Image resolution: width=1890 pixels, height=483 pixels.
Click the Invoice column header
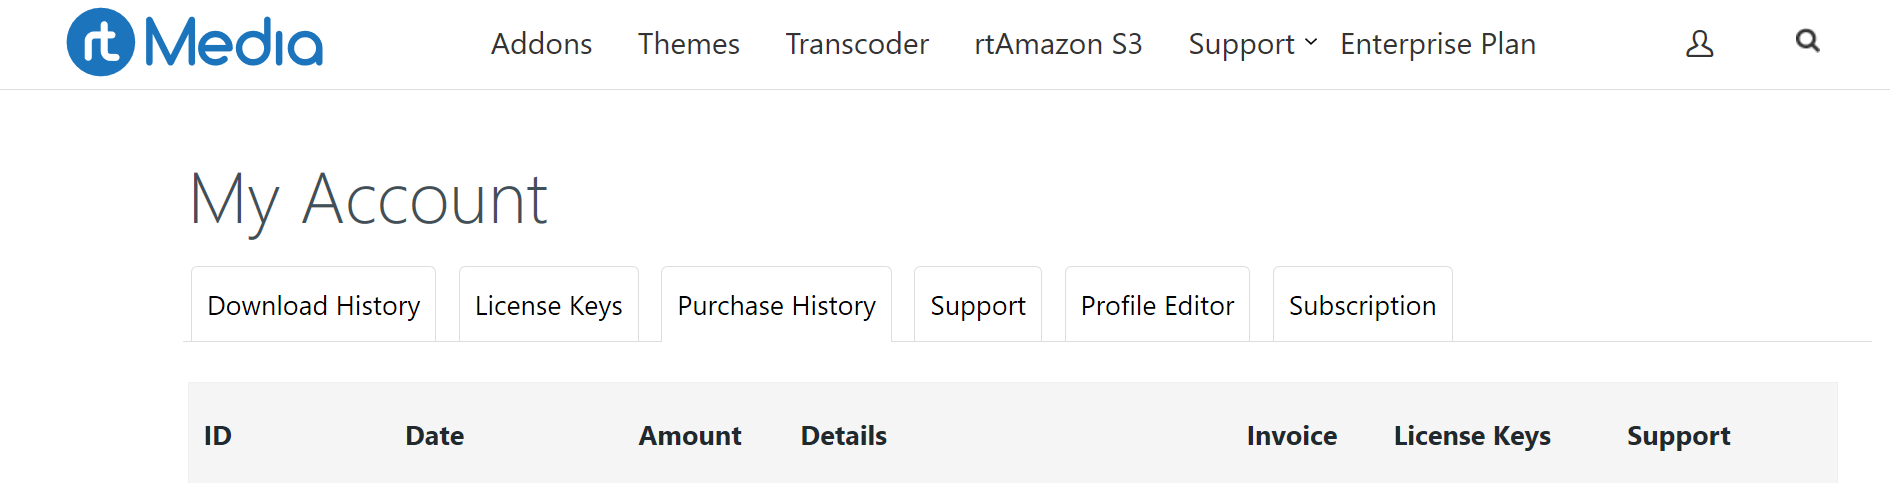[x=1291, y=436]
